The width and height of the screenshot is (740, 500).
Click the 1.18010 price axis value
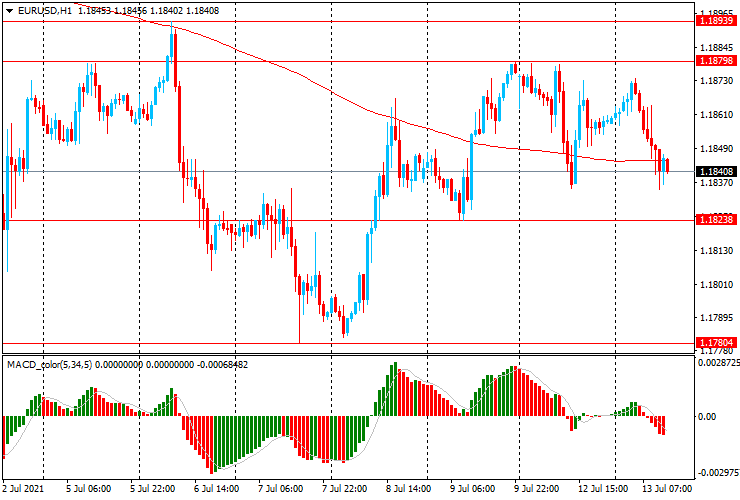tap(717, 285)
